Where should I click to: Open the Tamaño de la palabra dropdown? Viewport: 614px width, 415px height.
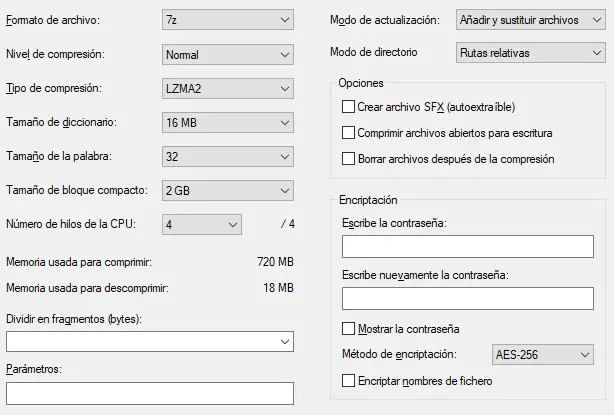click(x=227, y=157)
